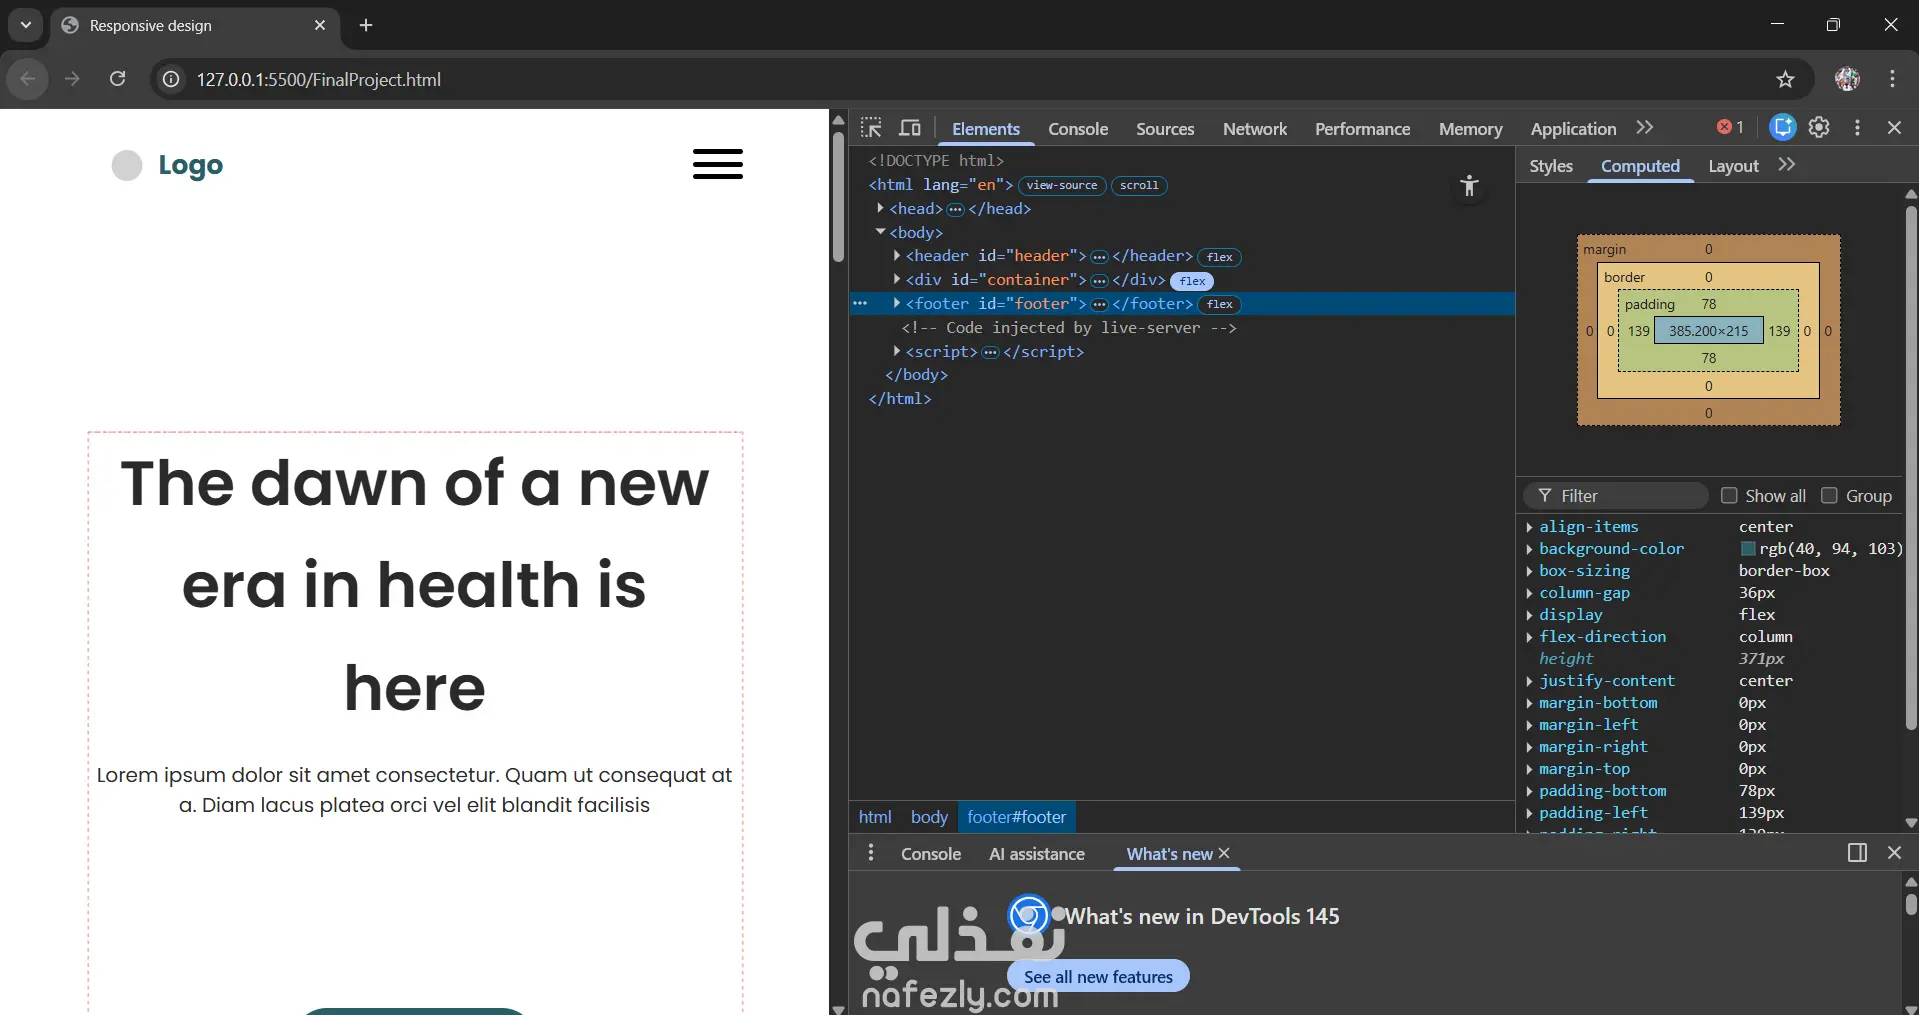This screenshot has height=1015, width=1919.
Task: Open the DevTools customize three-dot menu
Action: tap(1857, 127)
